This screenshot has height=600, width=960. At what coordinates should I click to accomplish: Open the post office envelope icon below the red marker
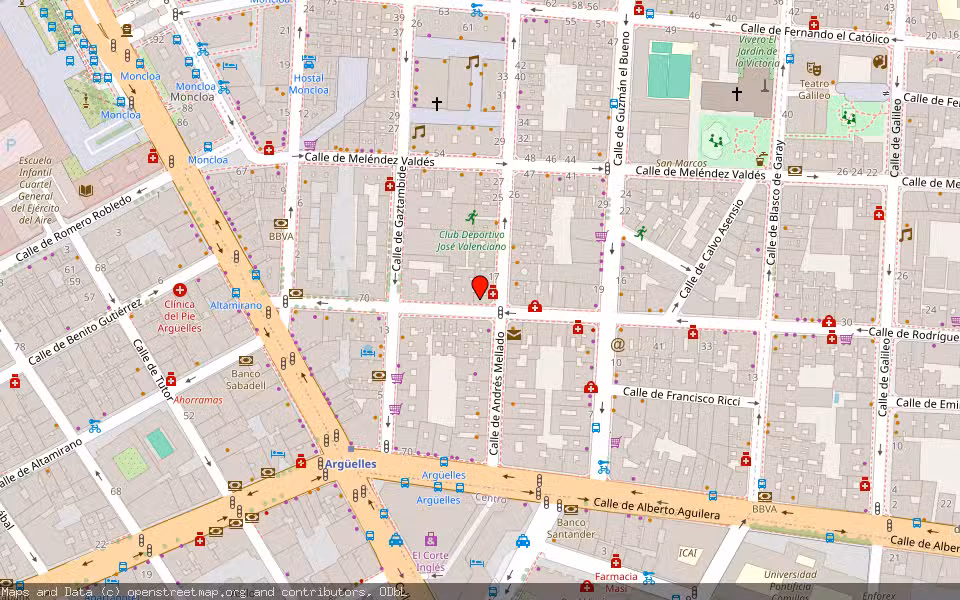(513, 334)
